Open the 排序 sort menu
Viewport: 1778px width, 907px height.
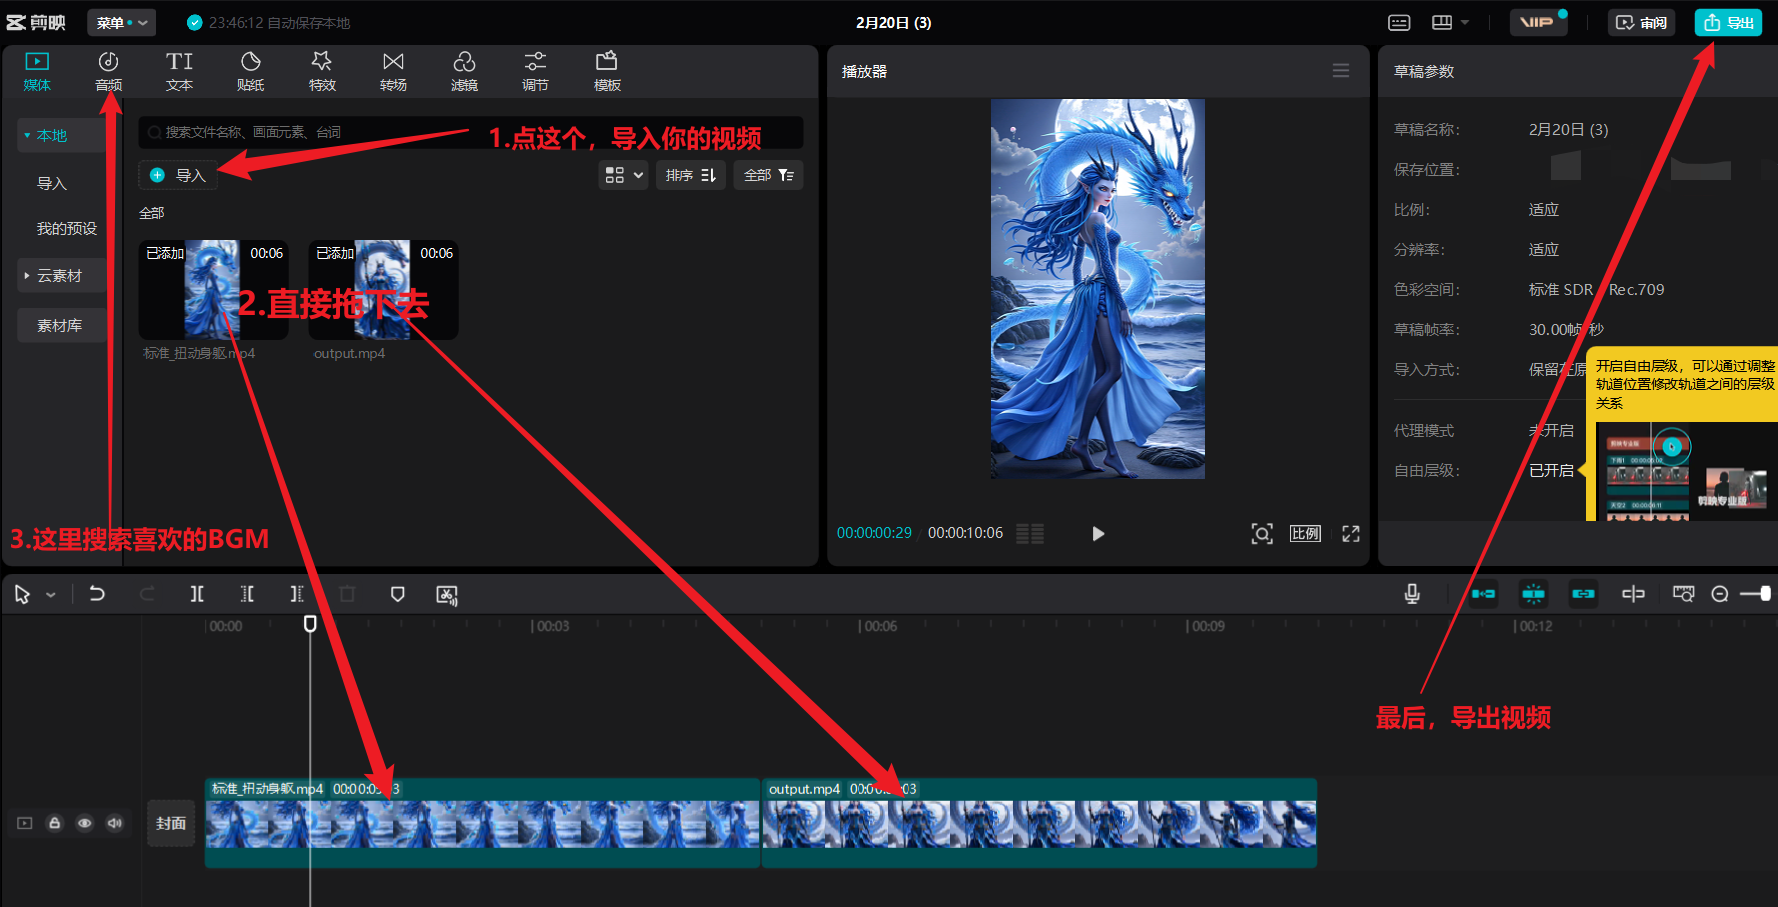click(691, 175)
